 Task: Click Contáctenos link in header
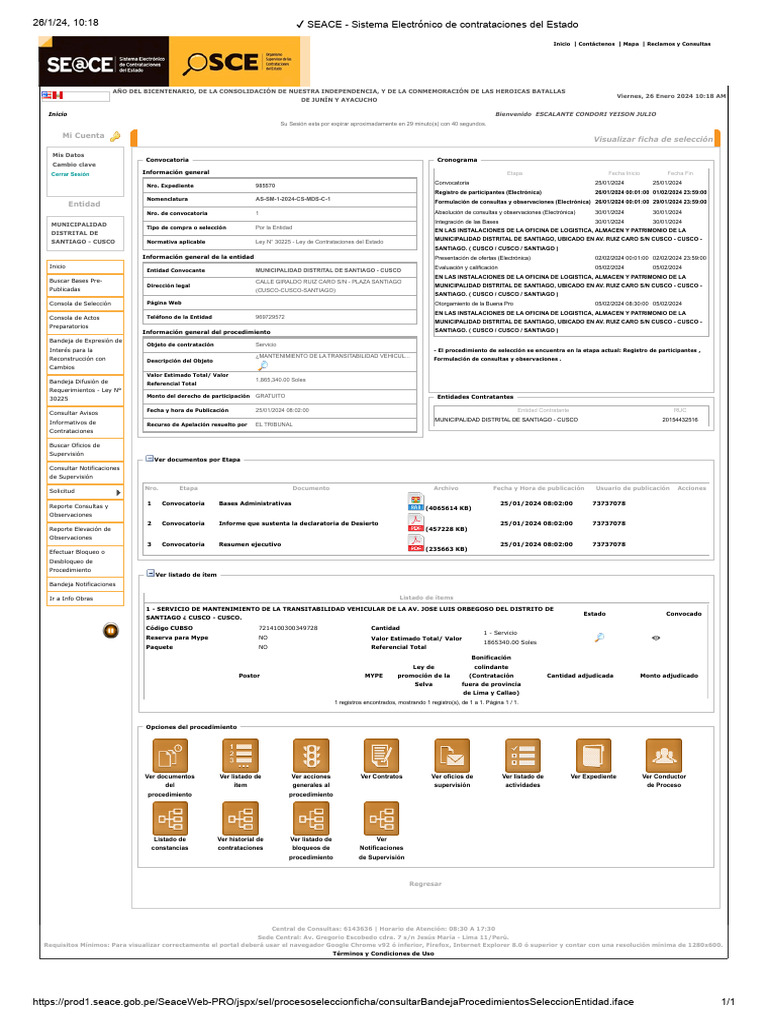(596, 44)
